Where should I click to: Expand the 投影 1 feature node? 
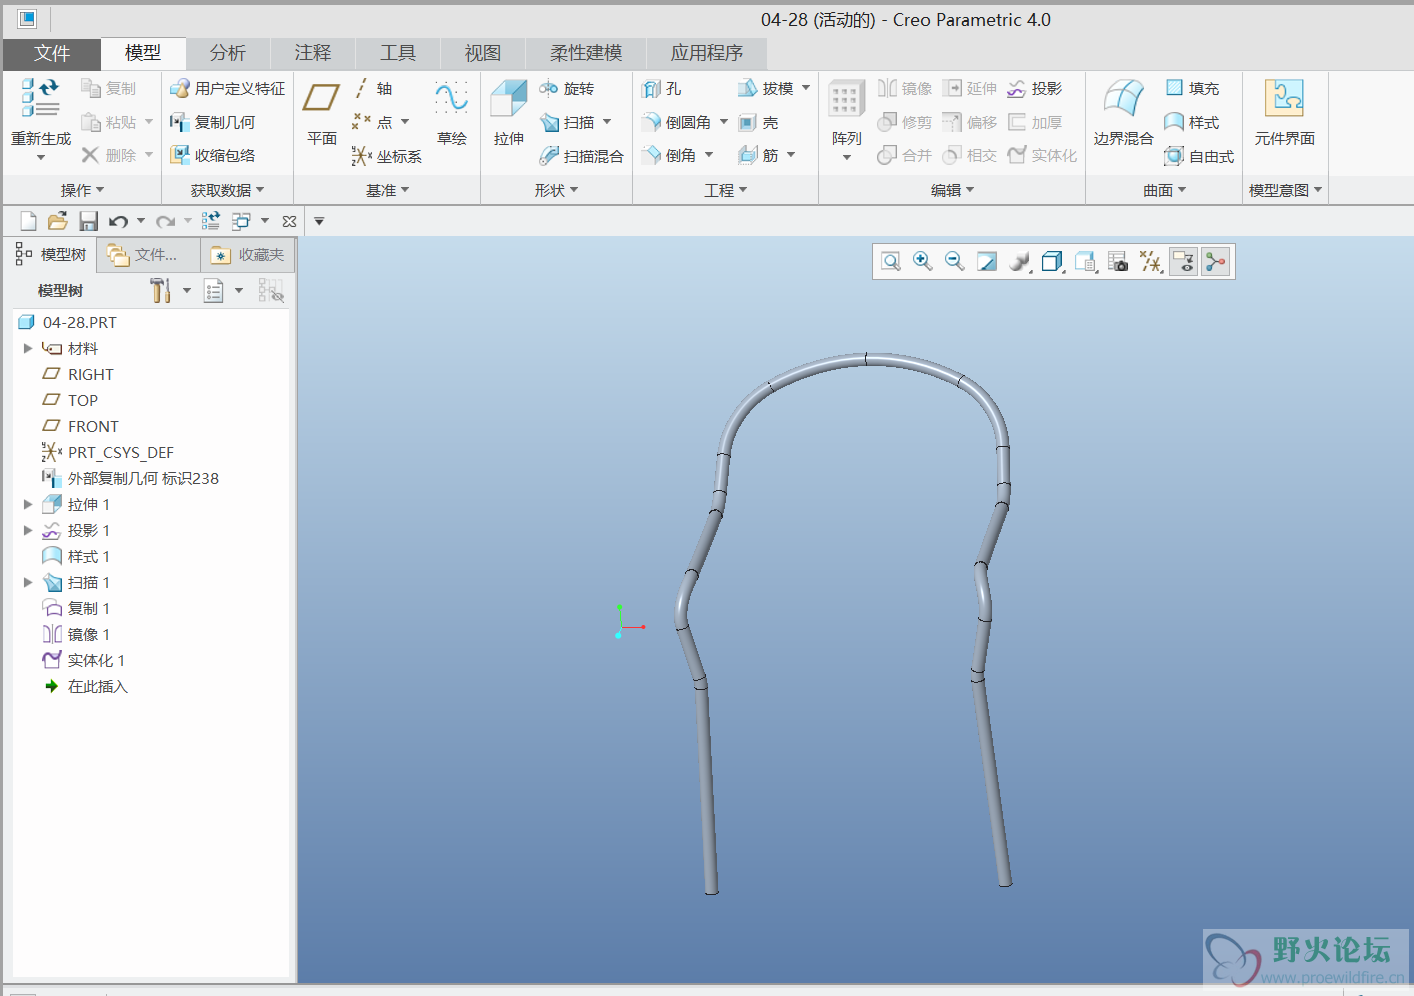(x=28, y=531)
